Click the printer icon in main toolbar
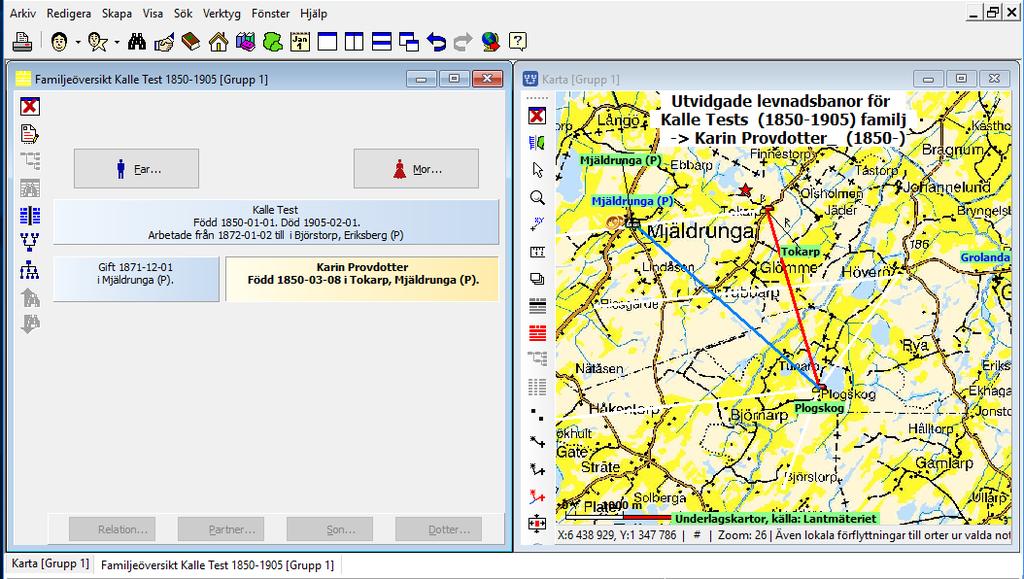The width and height of the screenshot is (1024, 579). 22,42
